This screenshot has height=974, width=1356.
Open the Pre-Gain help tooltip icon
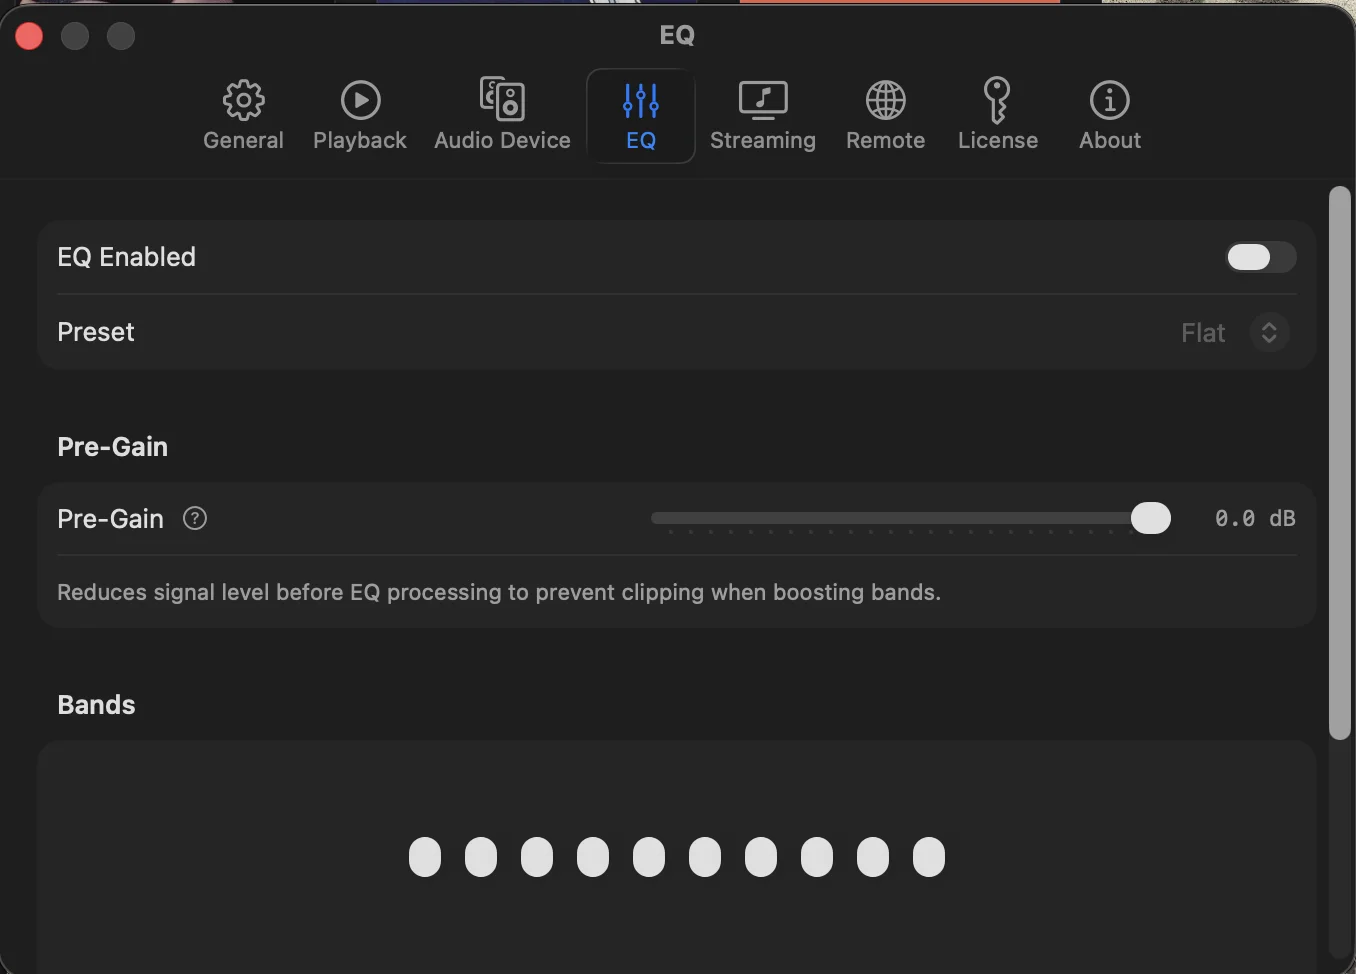coord(194,518)
